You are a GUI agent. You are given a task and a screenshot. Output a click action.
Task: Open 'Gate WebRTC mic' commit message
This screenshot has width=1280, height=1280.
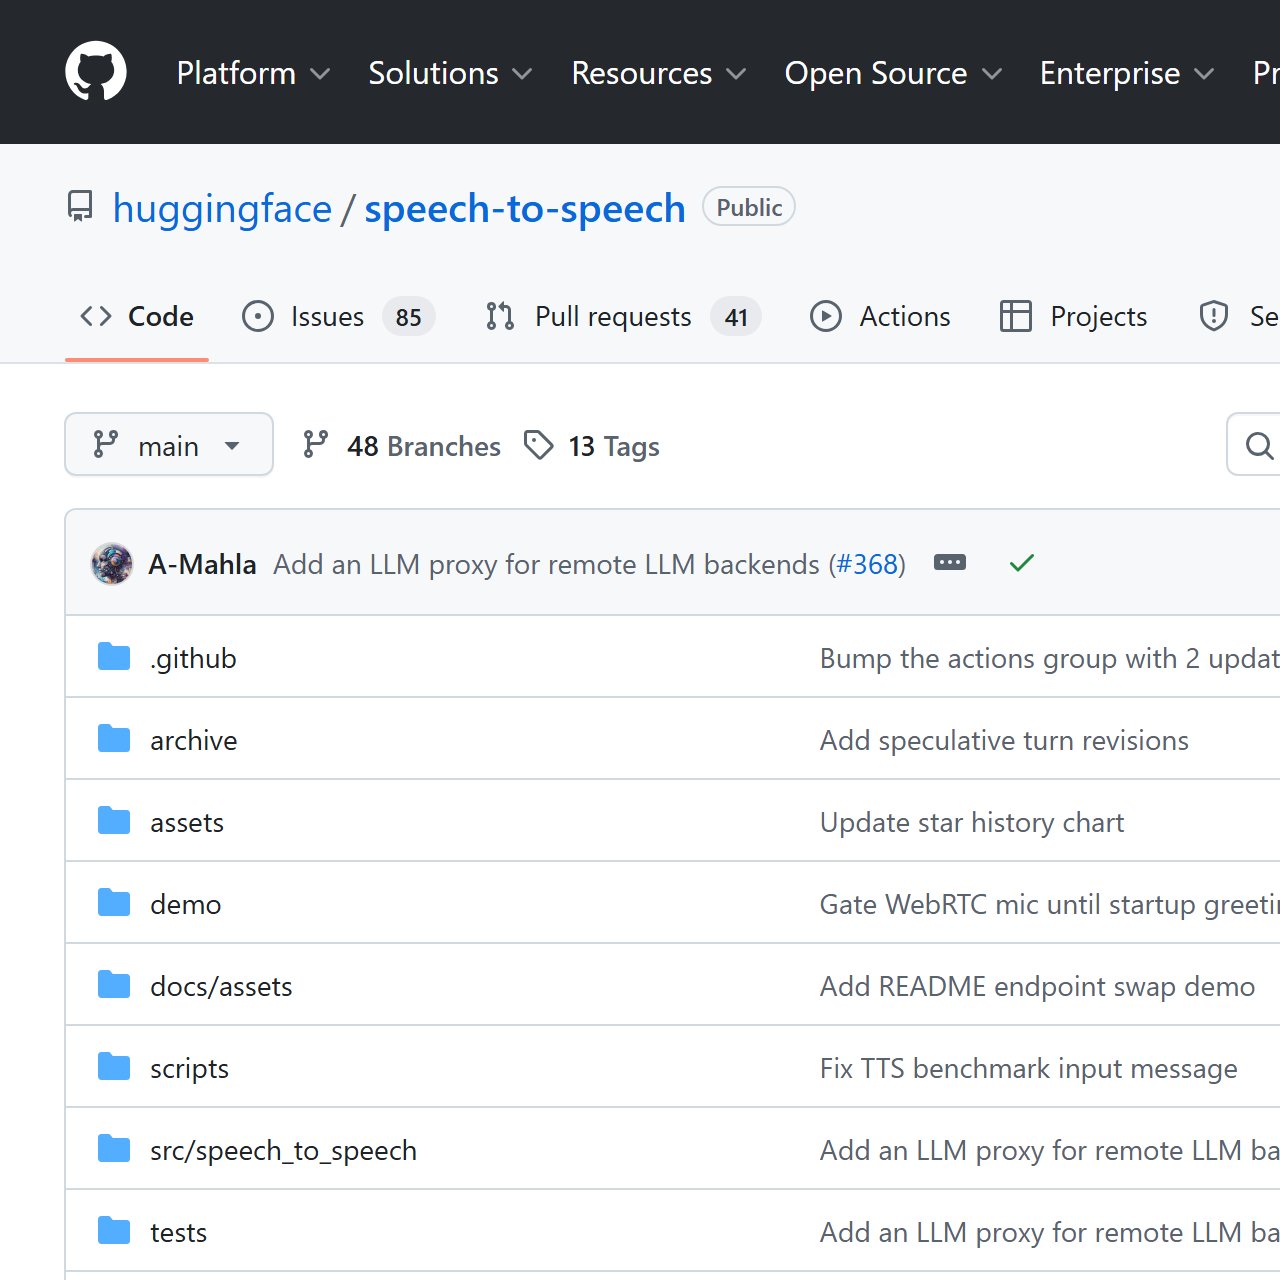[x=1050, y=904]
